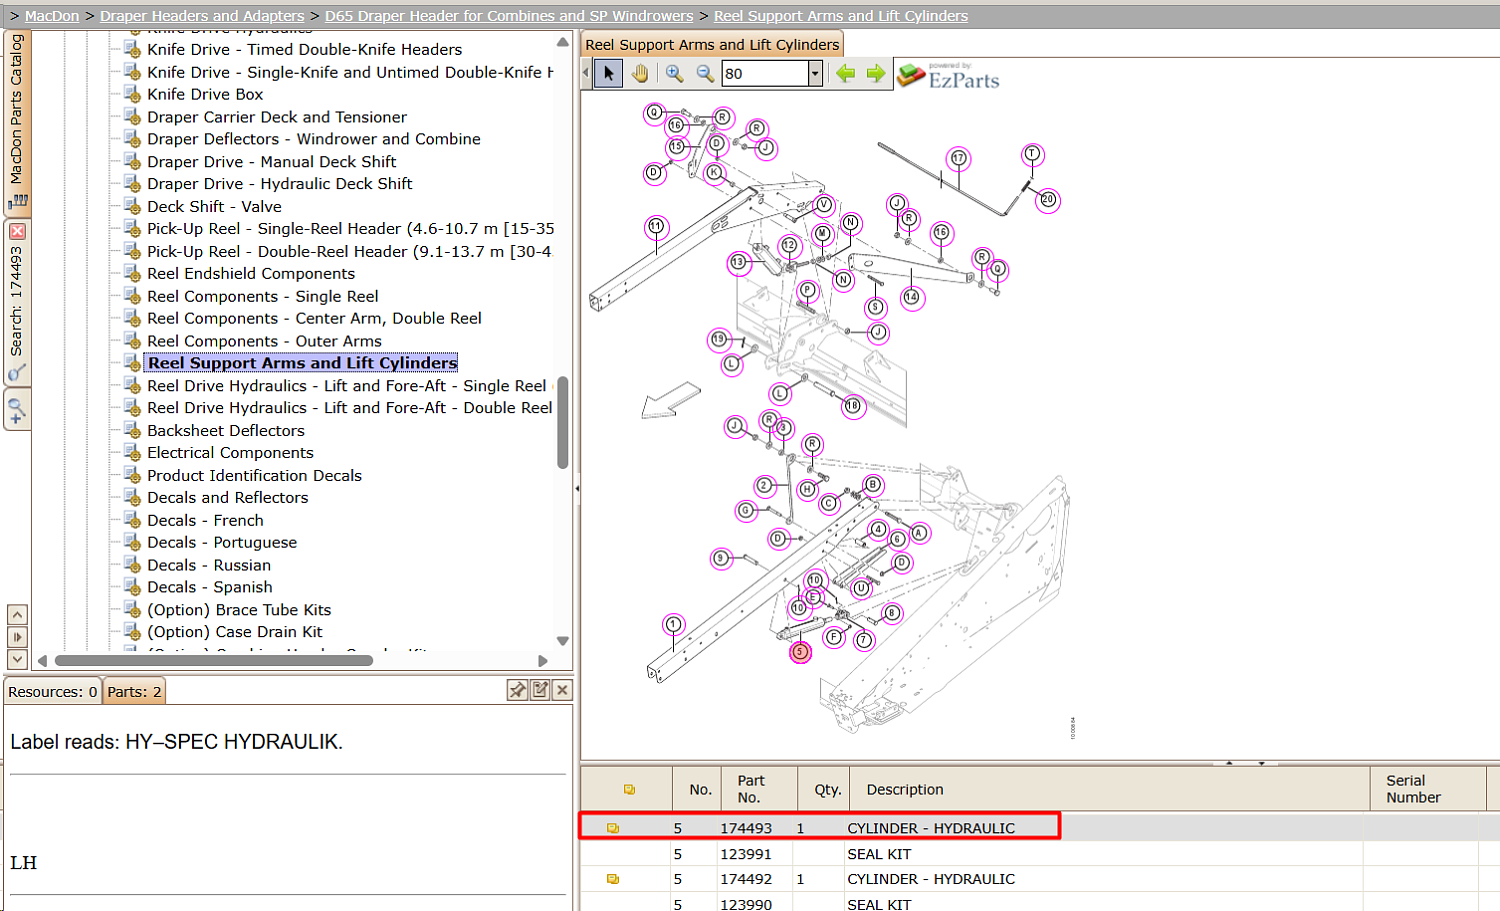Open the Search: 174493 side tab
This screenshot has height=911, width=1500.
[17, 302]
